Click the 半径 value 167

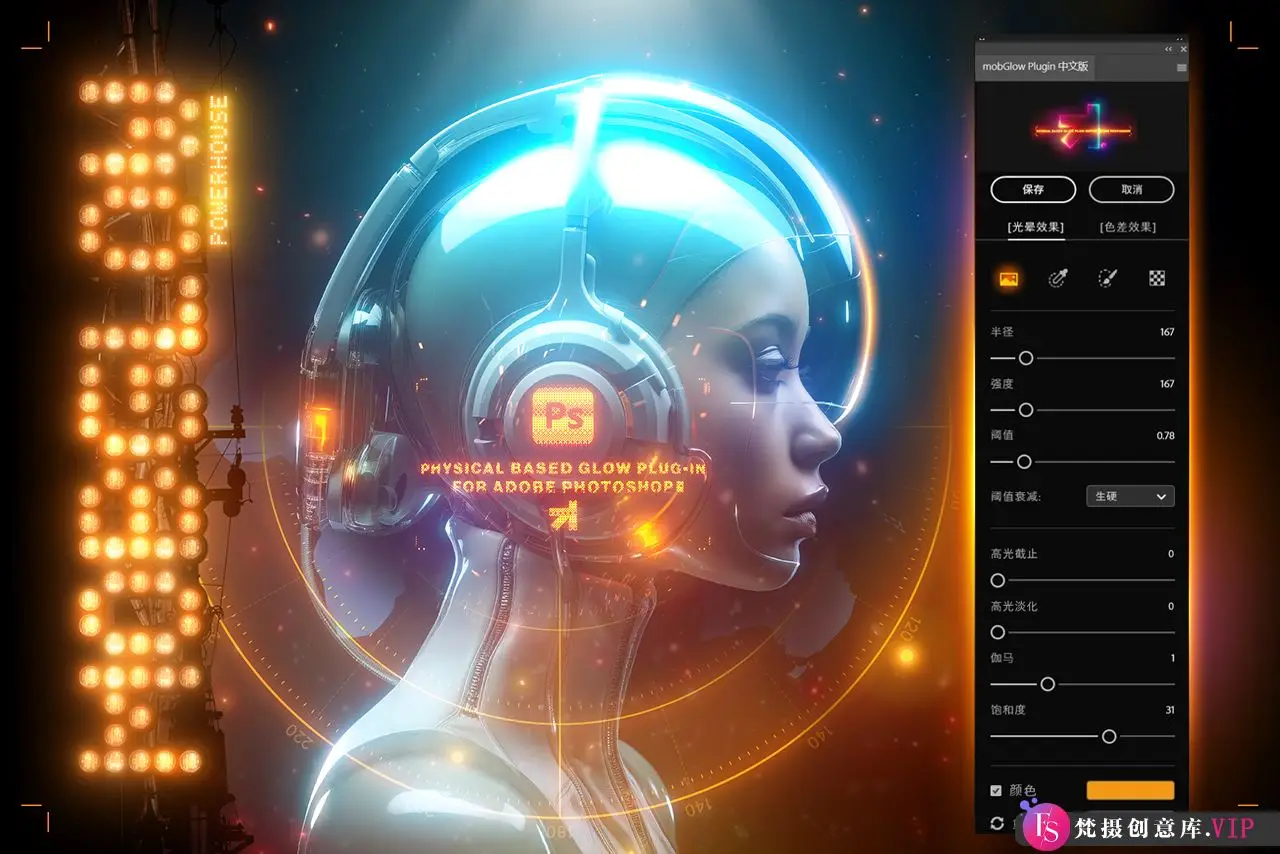[x=1167, y=332]
